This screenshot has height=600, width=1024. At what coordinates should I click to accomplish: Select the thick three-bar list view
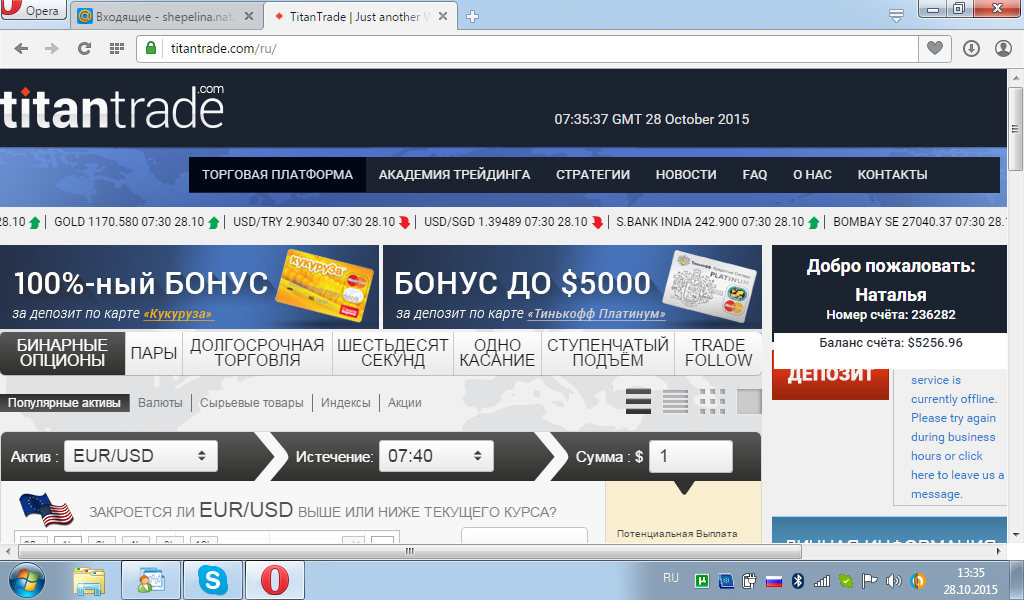pyautogui.click(x=638, y=402)
